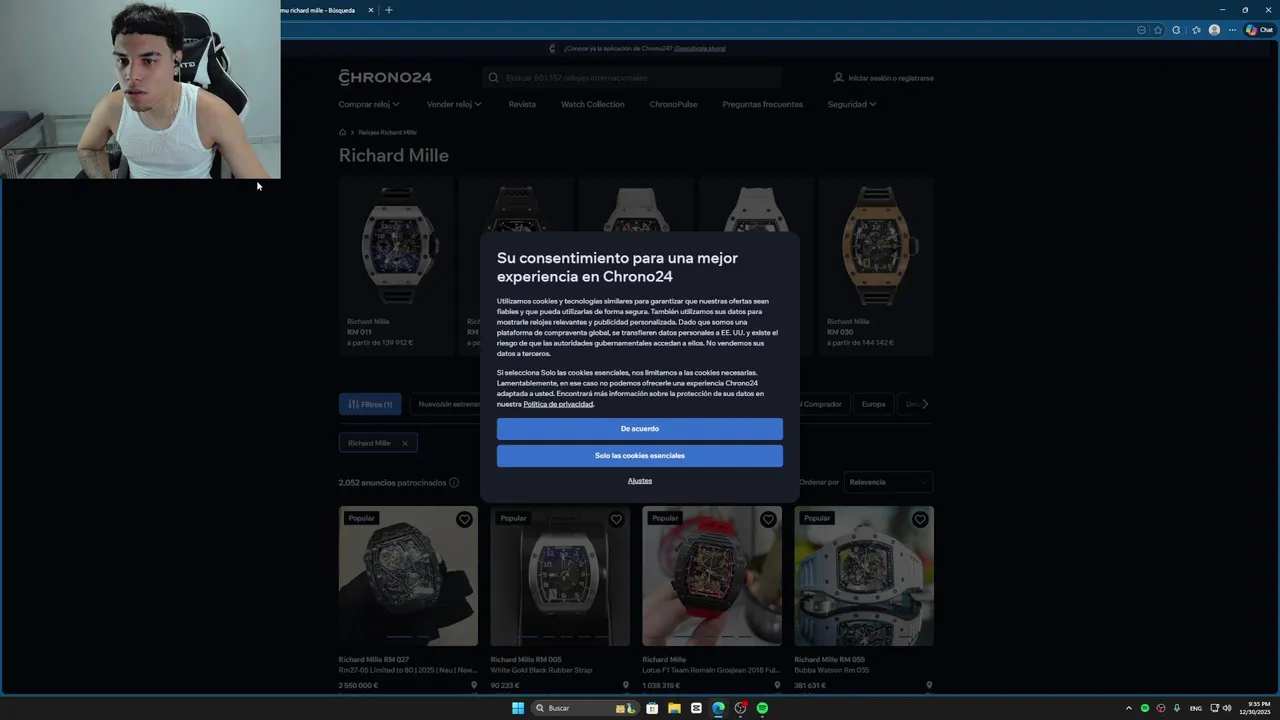Open the Revista menu item
This screenshot has height=720, width=1280.
[522, 104]
